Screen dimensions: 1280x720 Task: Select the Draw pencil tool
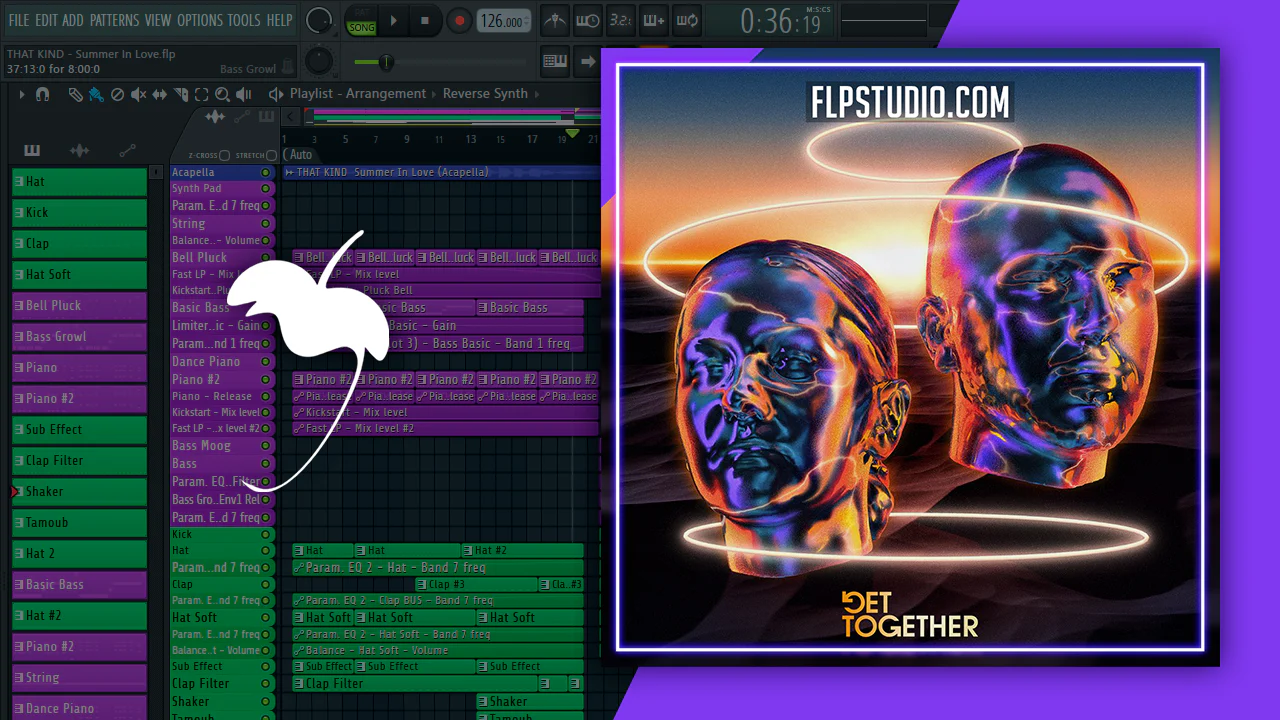click(x=76, y=94)
